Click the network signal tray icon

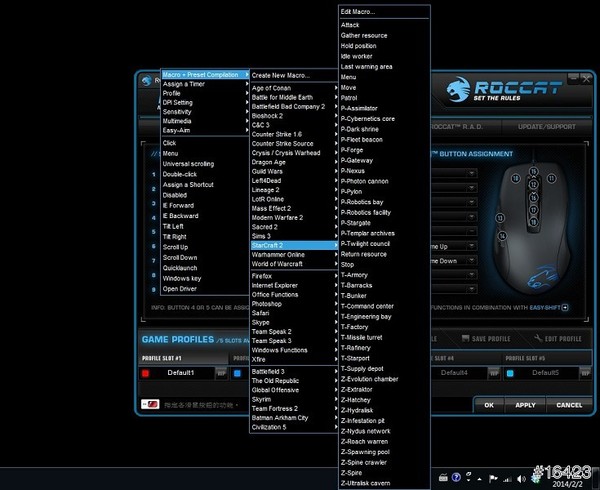click(x=507, y=479)
